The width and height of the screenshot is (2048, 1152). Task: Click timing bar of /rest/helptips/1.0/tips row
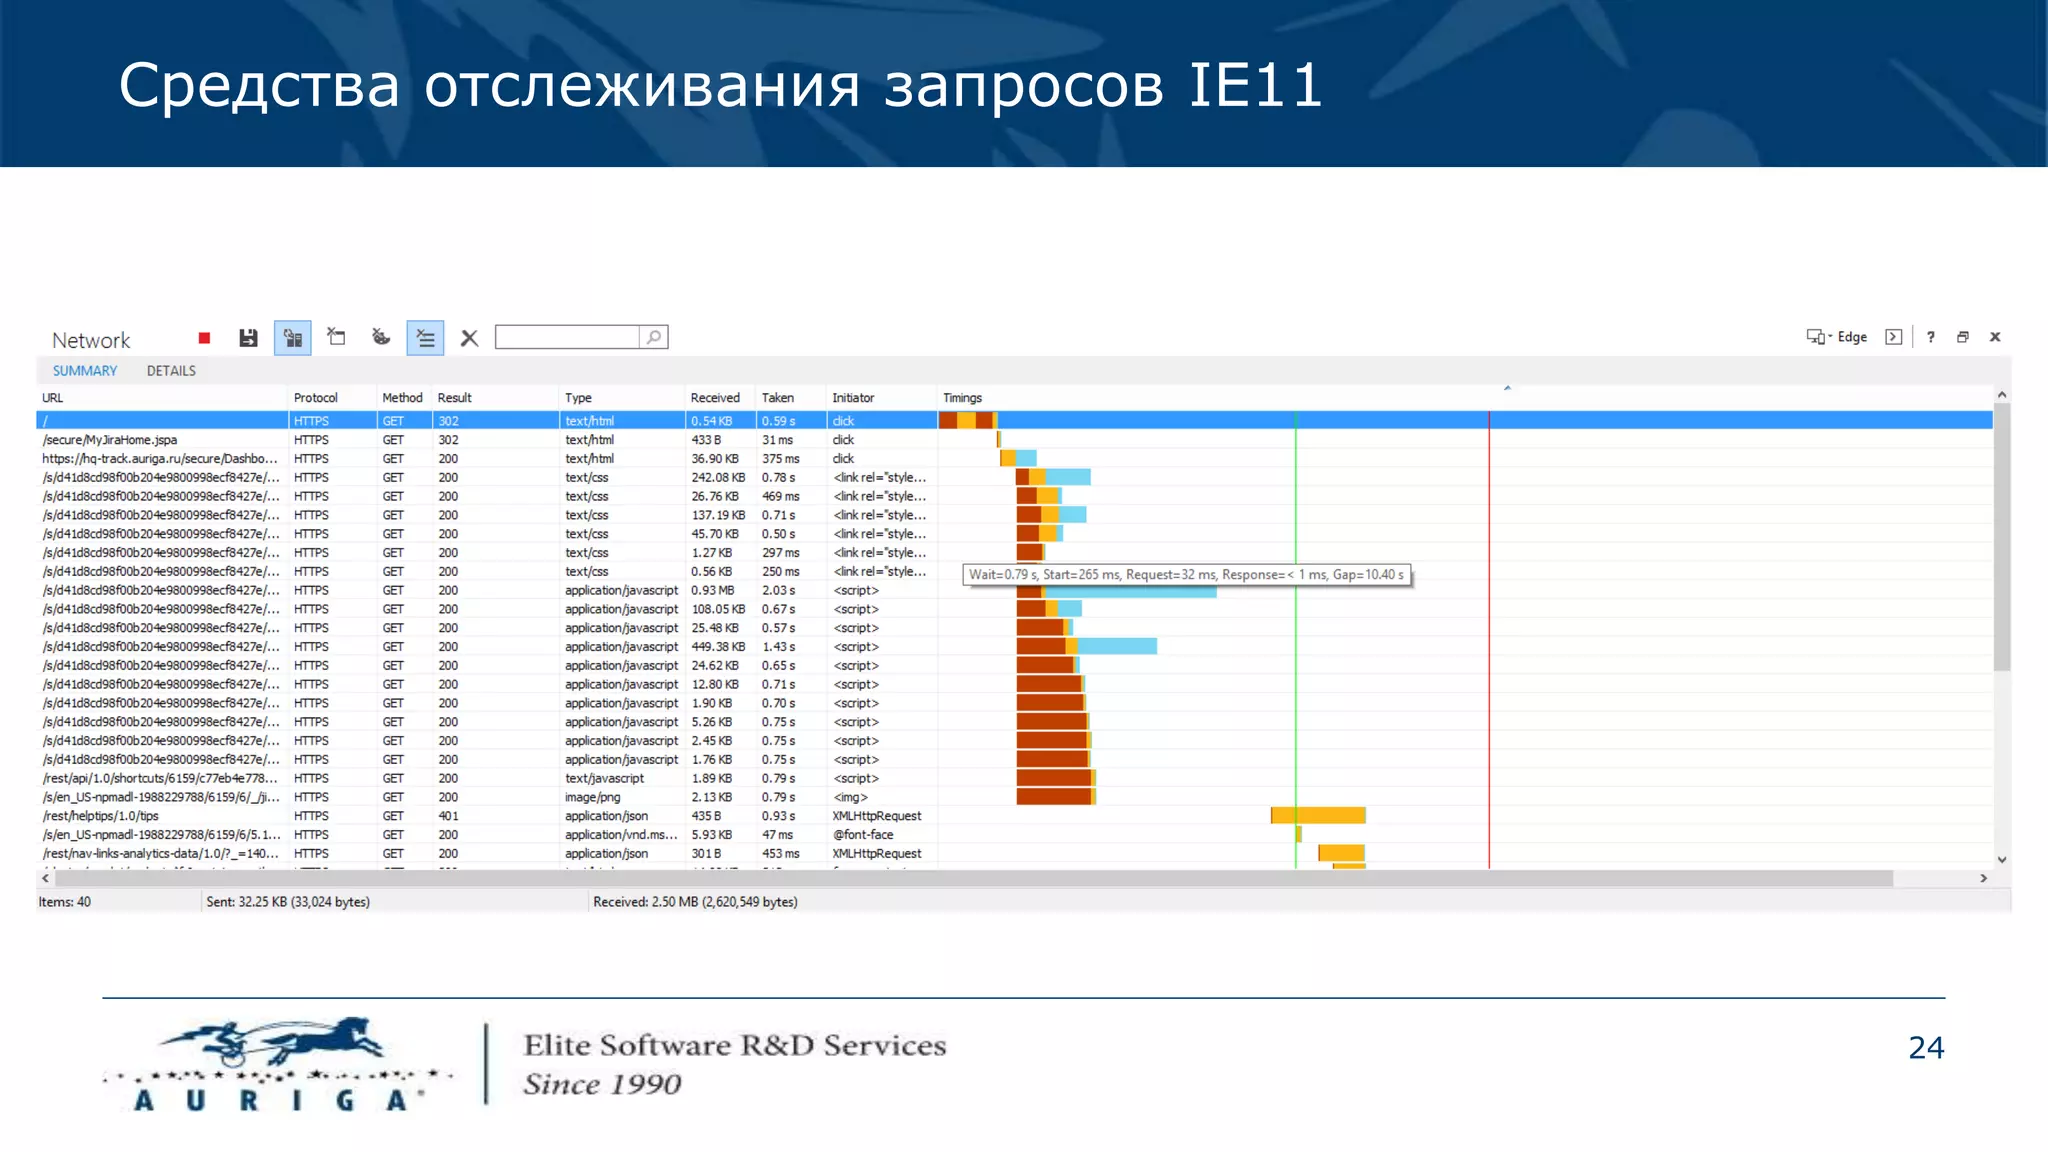[x=1318, y=816]
